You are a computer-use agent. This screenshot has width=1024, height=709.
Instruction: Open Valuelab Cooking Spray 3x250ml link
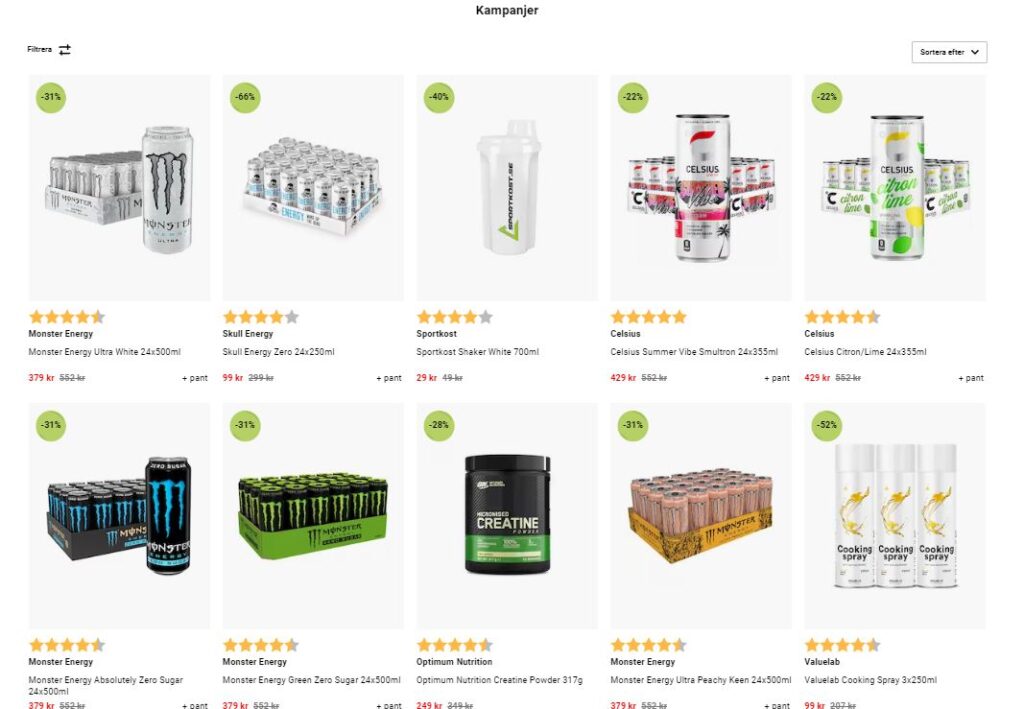coord(871,680)
